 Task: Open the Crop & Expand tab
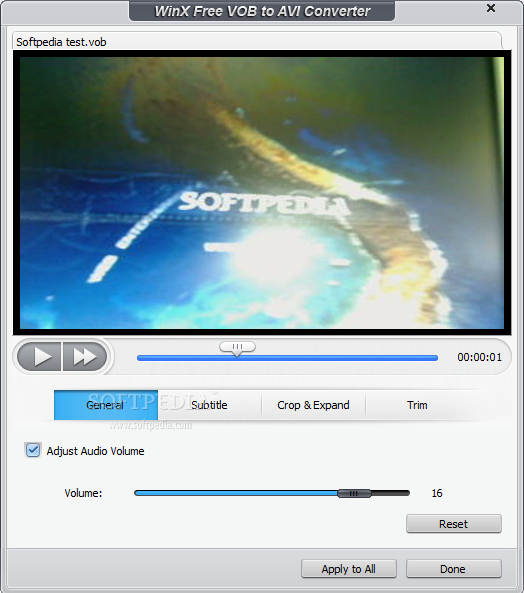click(313, 405)
